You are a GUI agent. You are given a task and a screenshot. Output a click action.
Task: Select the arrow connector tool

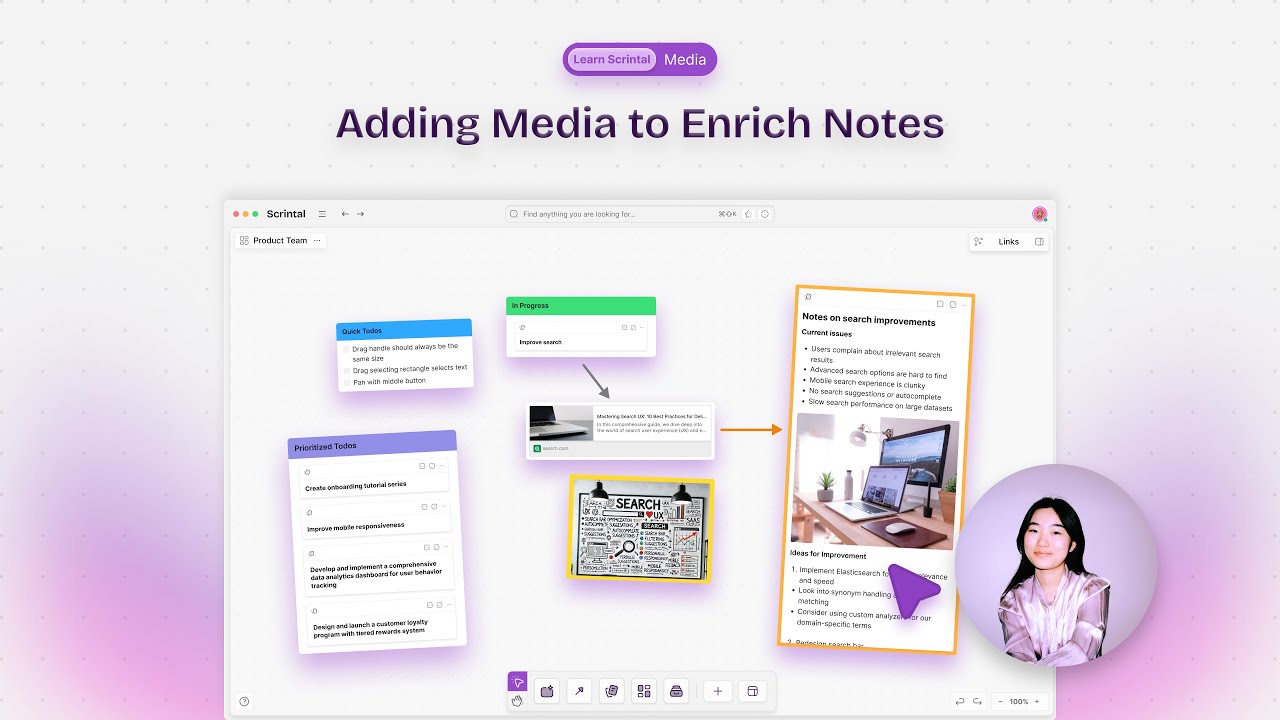(x=579, y=691)
